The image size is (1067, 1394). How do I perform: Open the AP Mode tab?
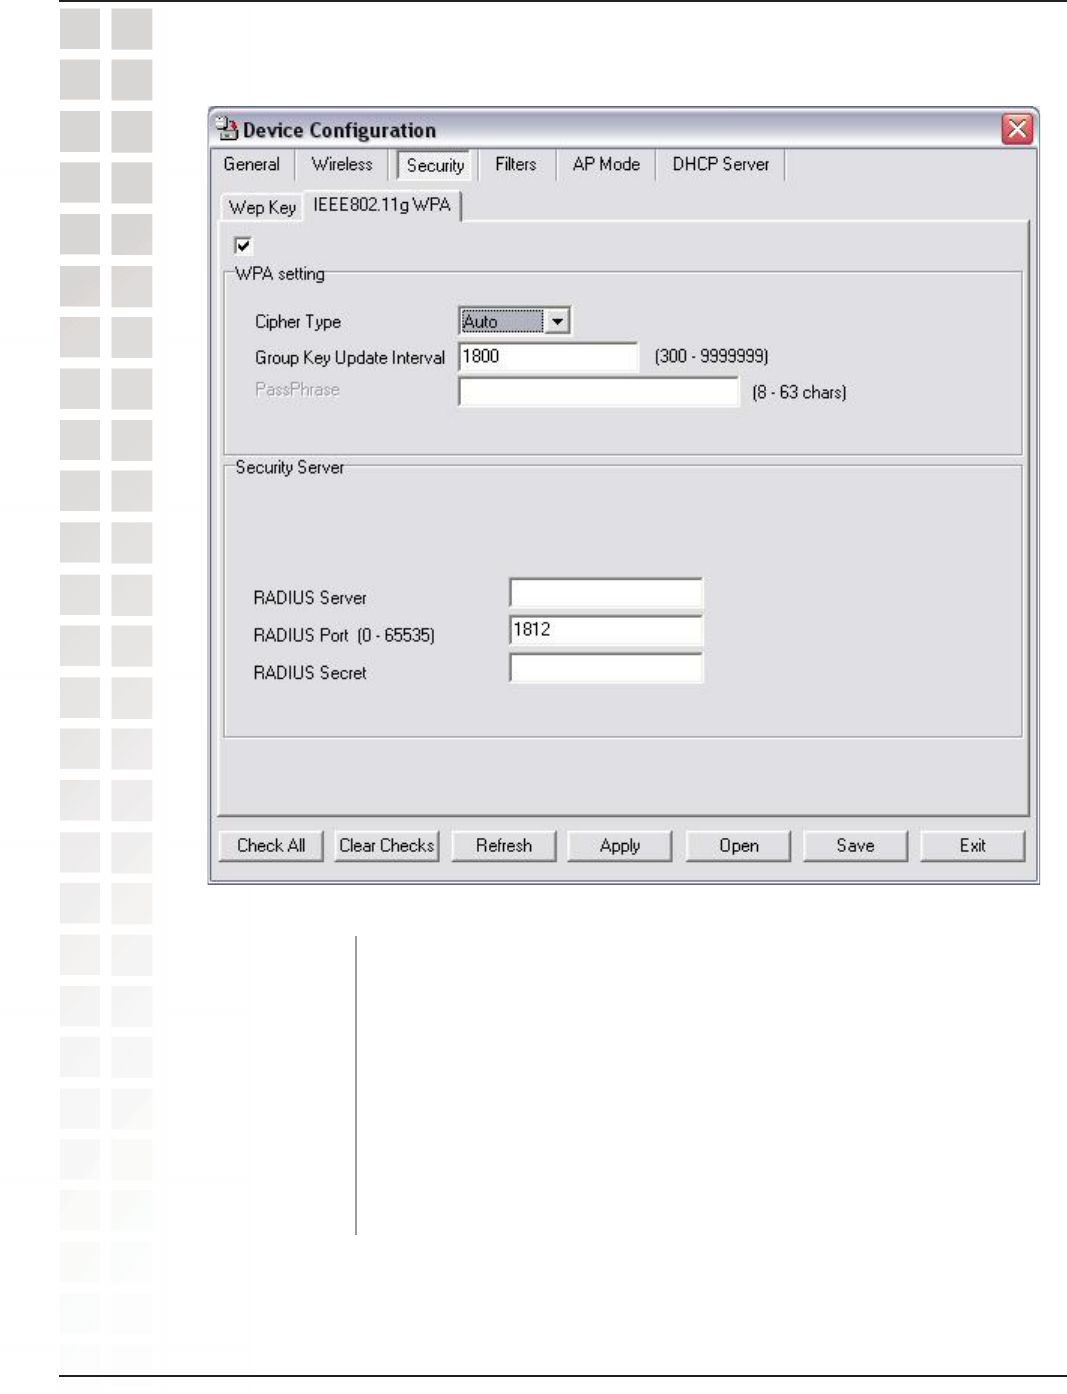606,164
